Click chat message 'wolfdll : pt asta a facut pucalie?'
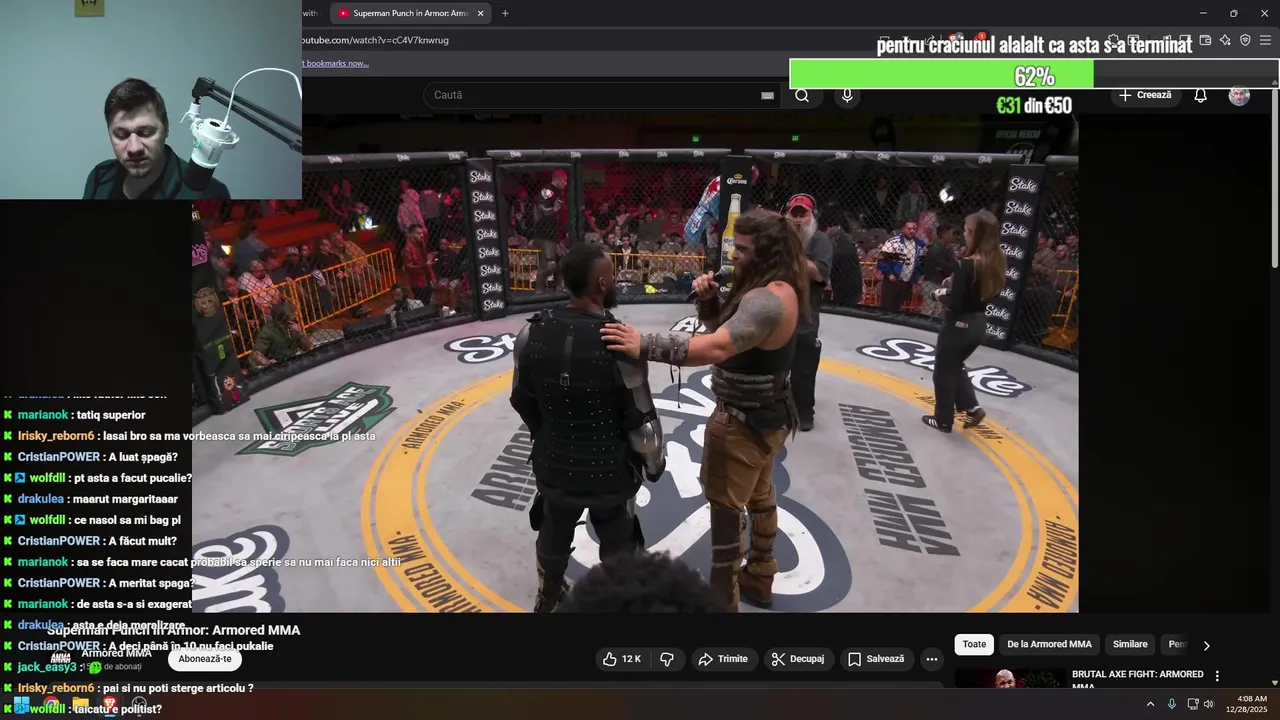The height and width of the screenshot is (720, 1280). click(110, 478)
